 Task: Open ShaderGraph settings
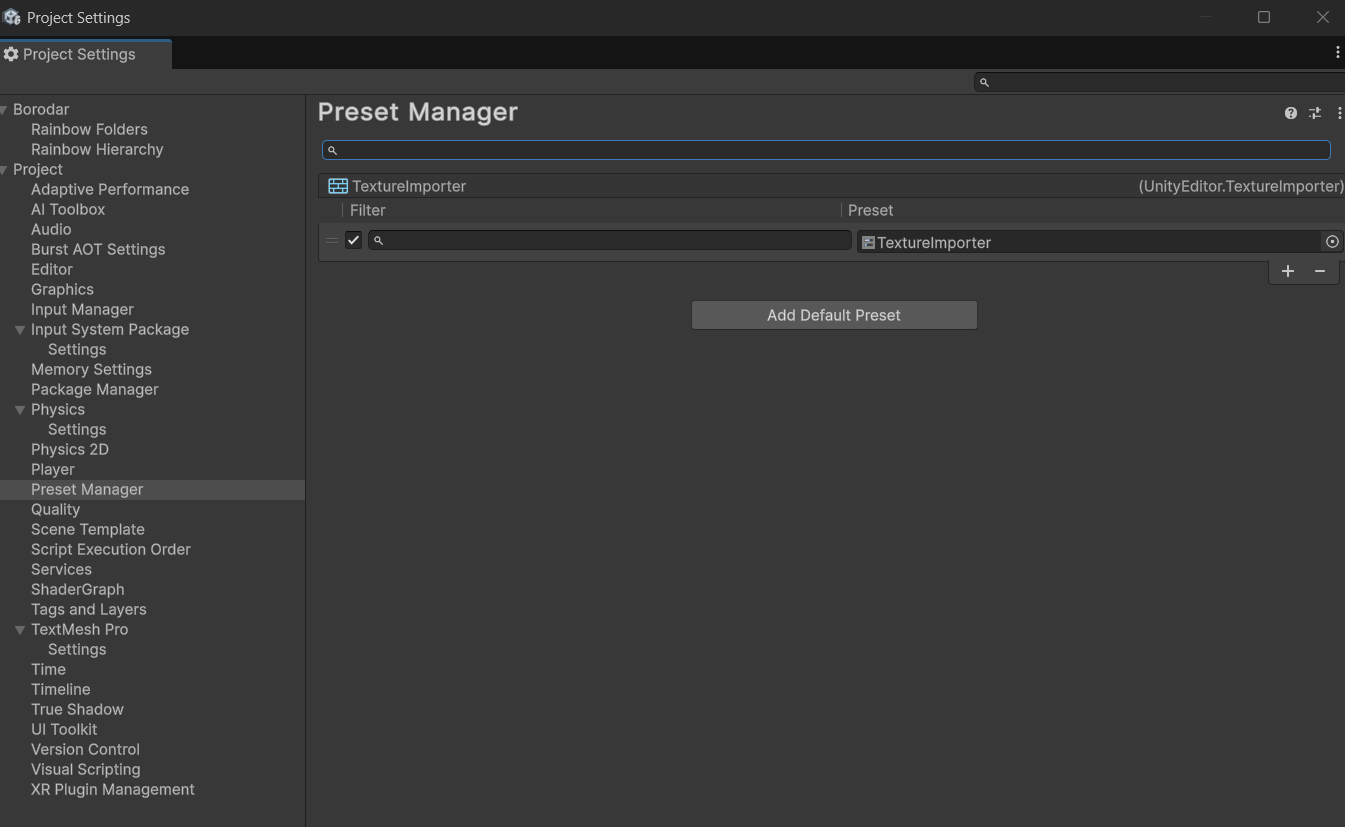(78, 589)
